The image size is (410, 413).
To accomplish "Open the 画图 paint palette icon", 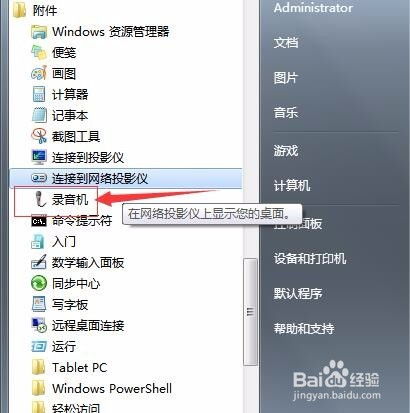I will click(39, 73).
